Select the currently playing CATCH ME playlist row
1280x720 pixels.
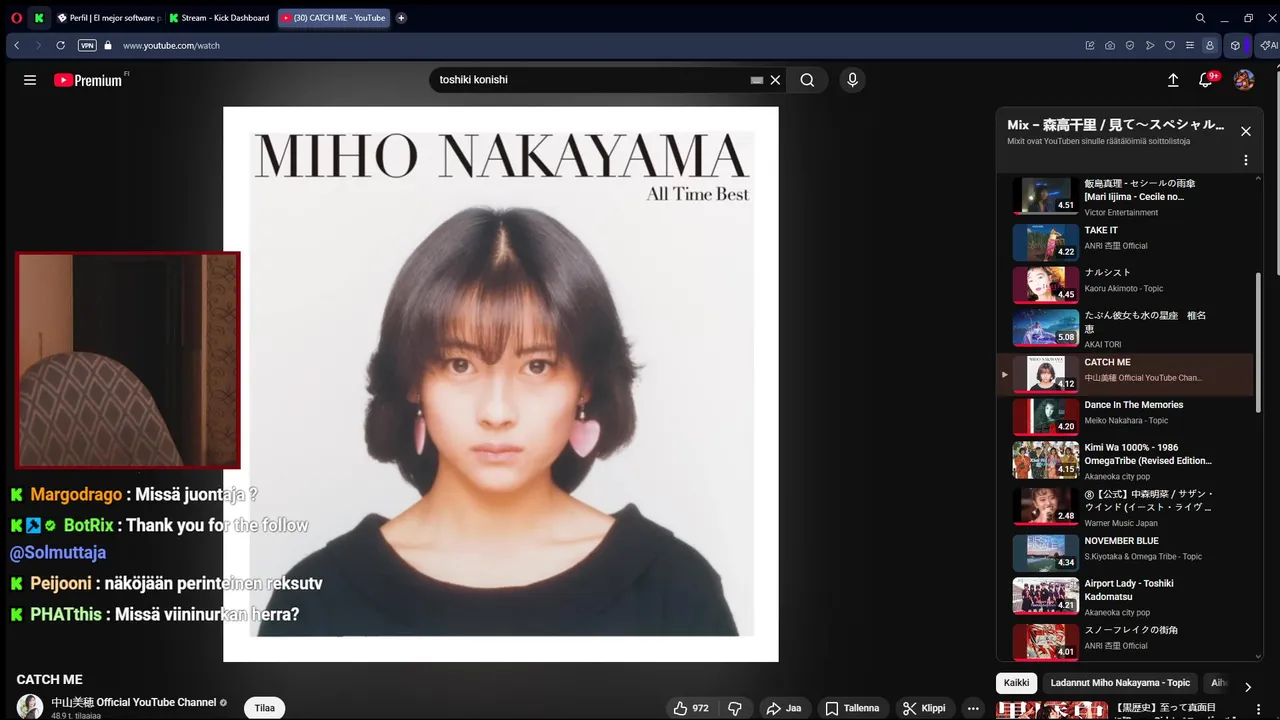[1126, 374]
